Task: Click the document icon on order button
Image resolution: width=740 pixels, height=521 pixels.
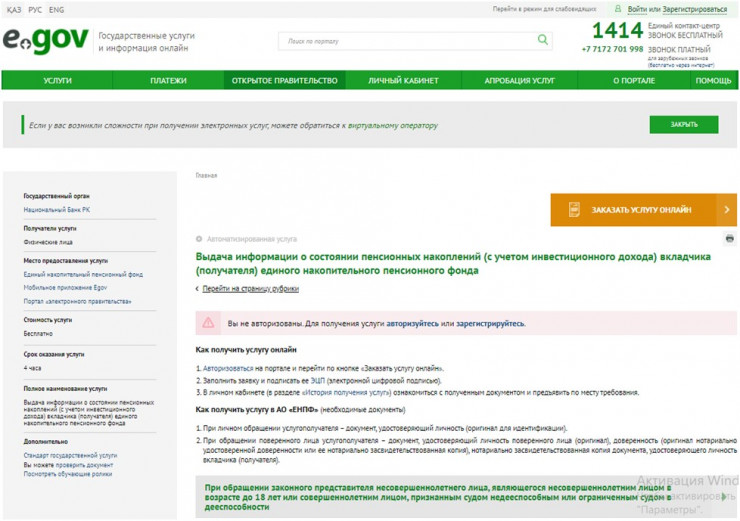Action: 574,210
